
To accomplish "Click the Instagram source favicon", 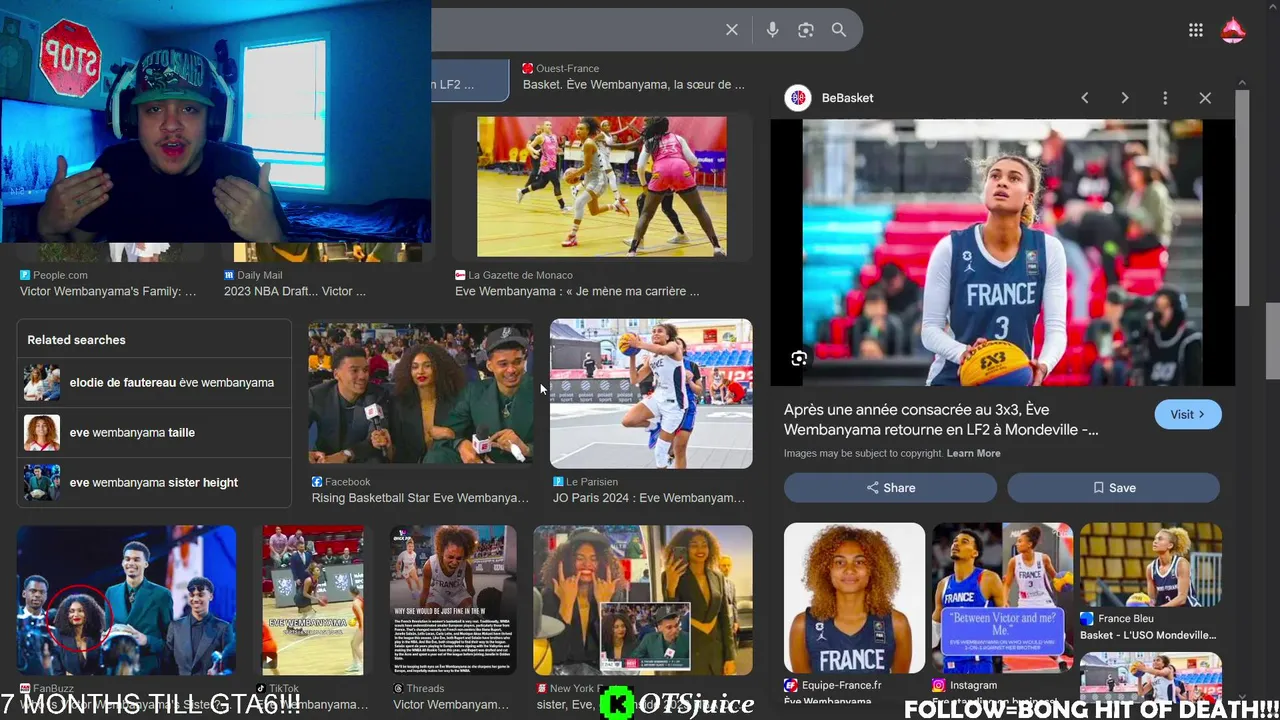I will pyautogui.click(x=938, y=685).
